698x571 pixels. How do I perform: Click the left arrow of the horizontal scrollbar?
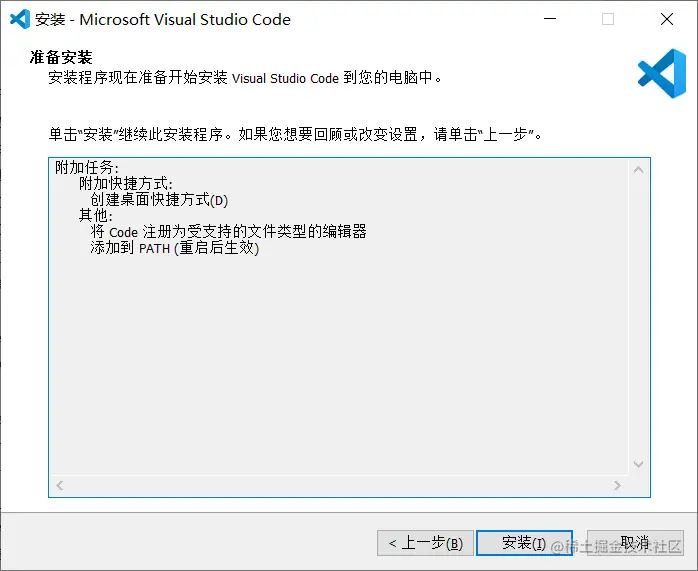pos(60,485)
